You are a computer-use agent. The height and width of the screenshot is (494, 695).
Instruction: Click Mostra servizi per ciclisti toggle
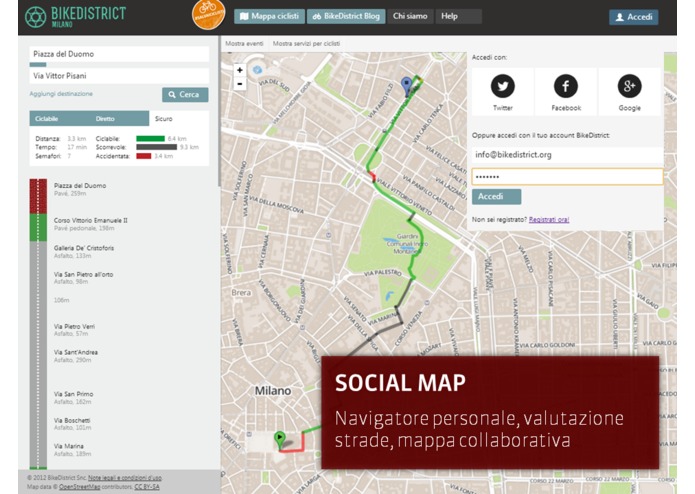point(306,43)
